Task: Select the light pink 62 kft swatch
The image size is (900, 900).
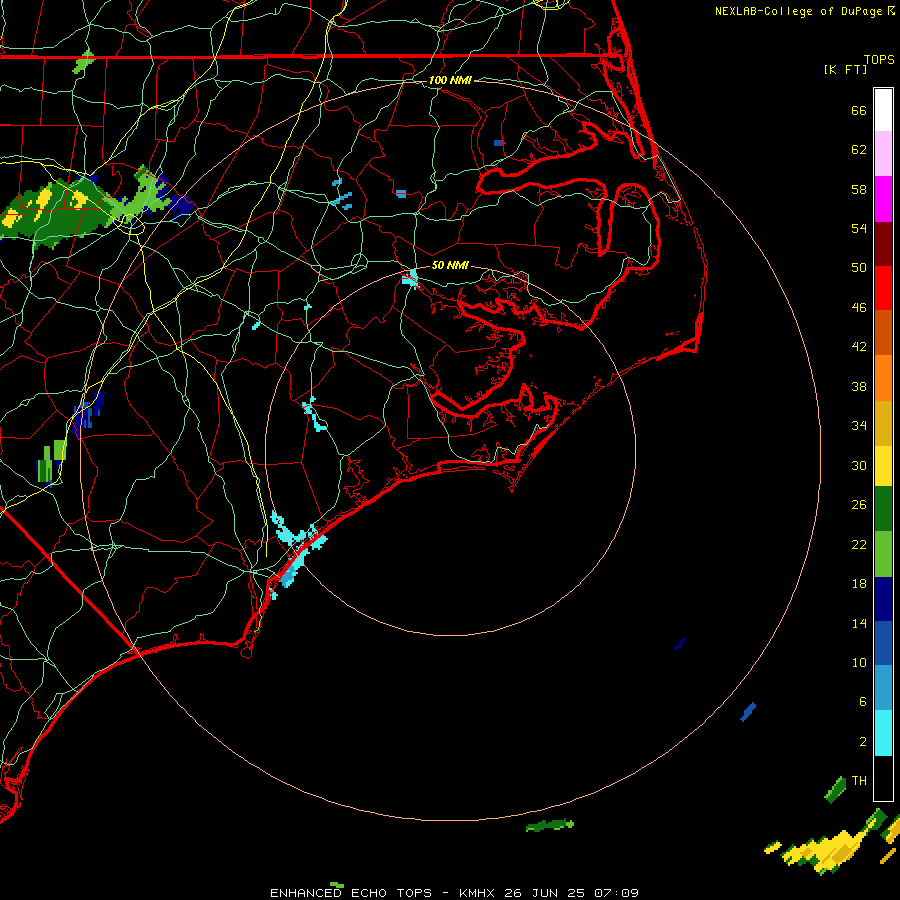Action: pyautogui.click(x=883, y=154)
